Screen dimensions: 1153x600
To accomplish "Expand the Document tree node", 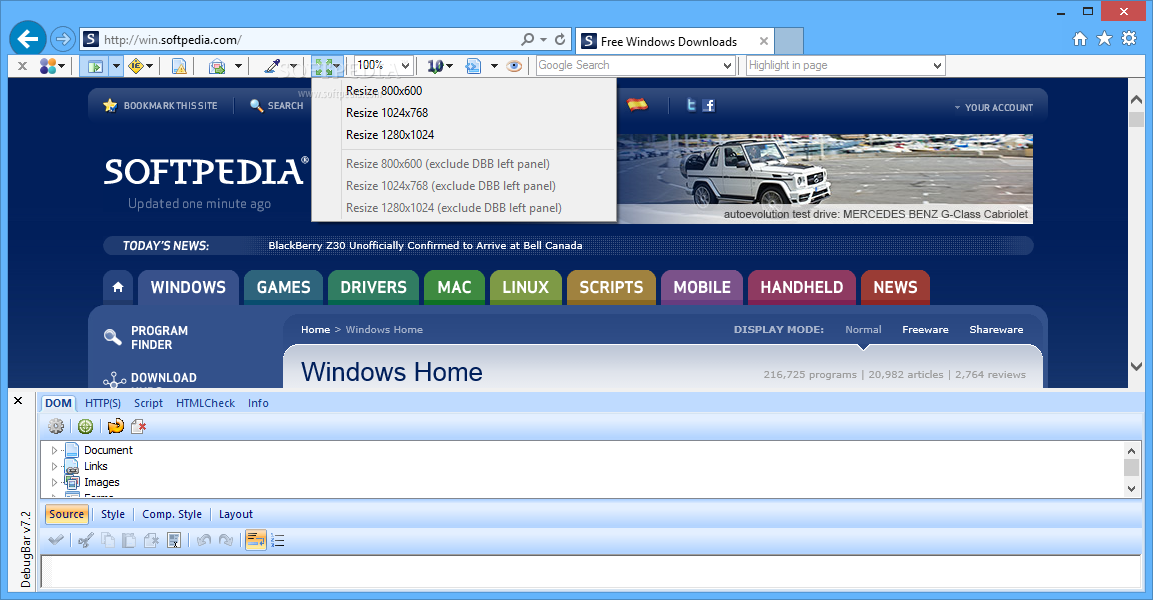I will pos(54,450).
